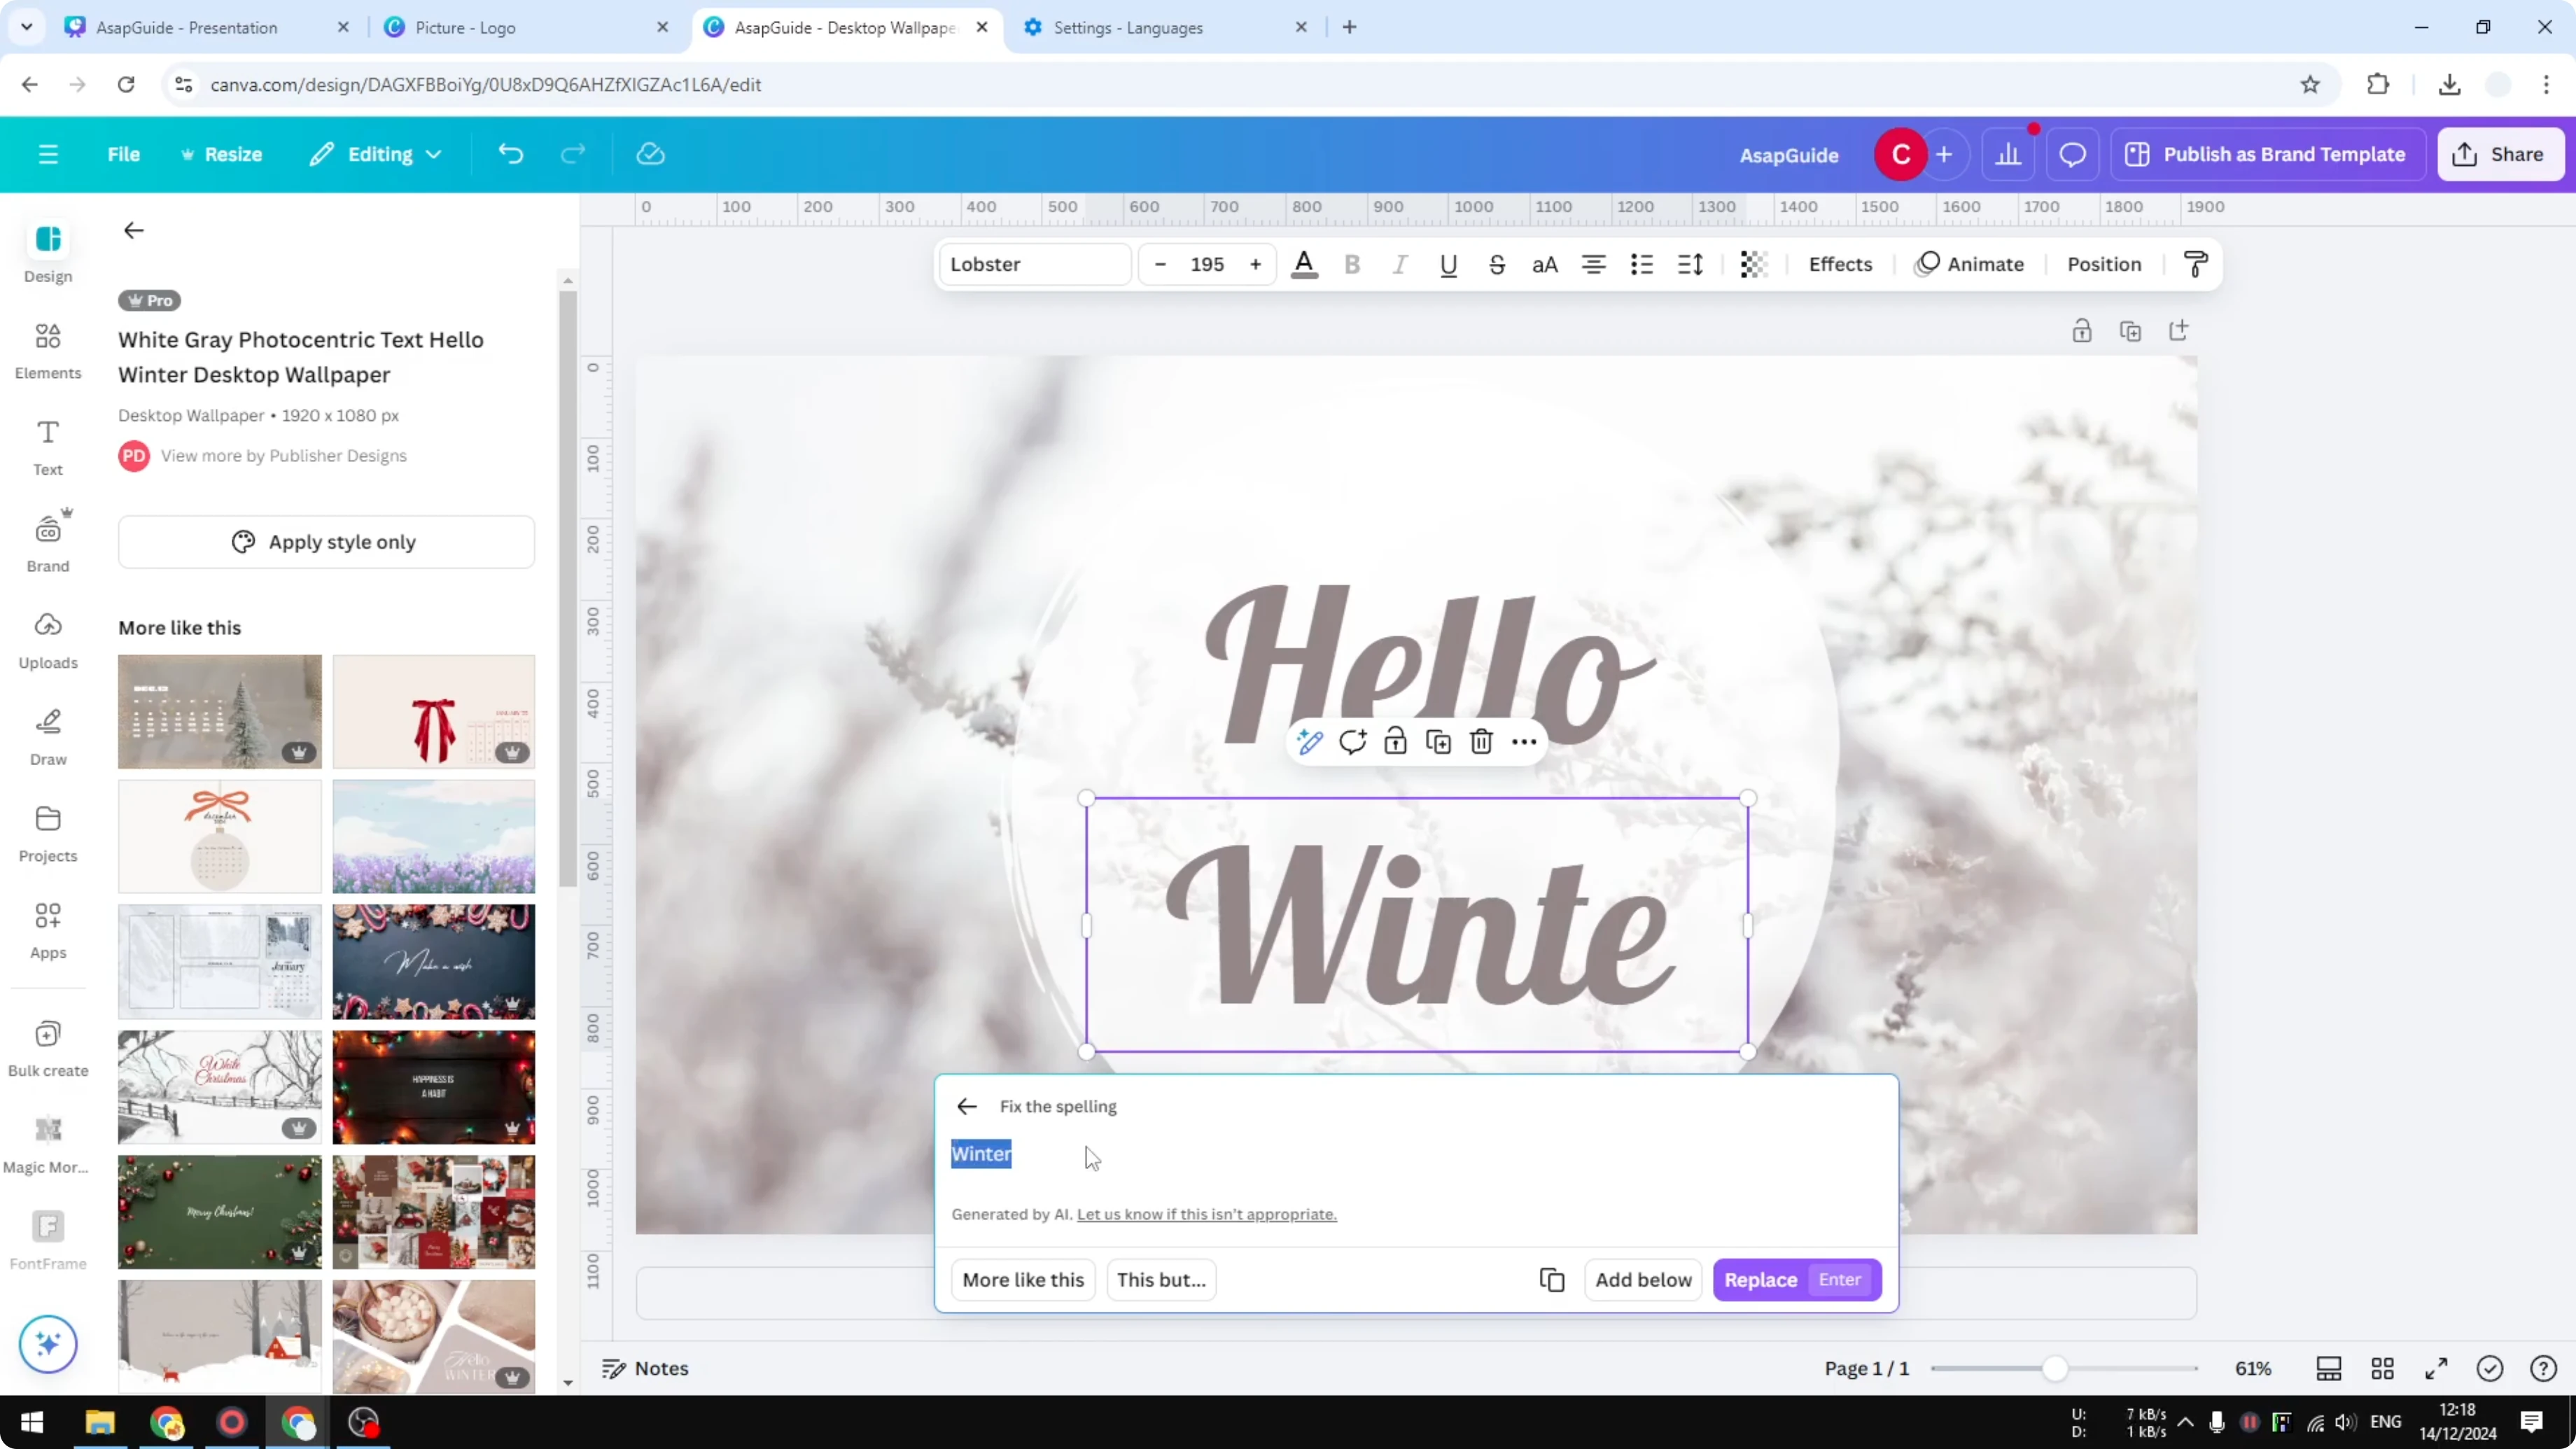Select the White Christmas wallpaper thumbnail
This screenshot has height=1449, width=2576.
pyautogui.click(x=219, y=1087)
